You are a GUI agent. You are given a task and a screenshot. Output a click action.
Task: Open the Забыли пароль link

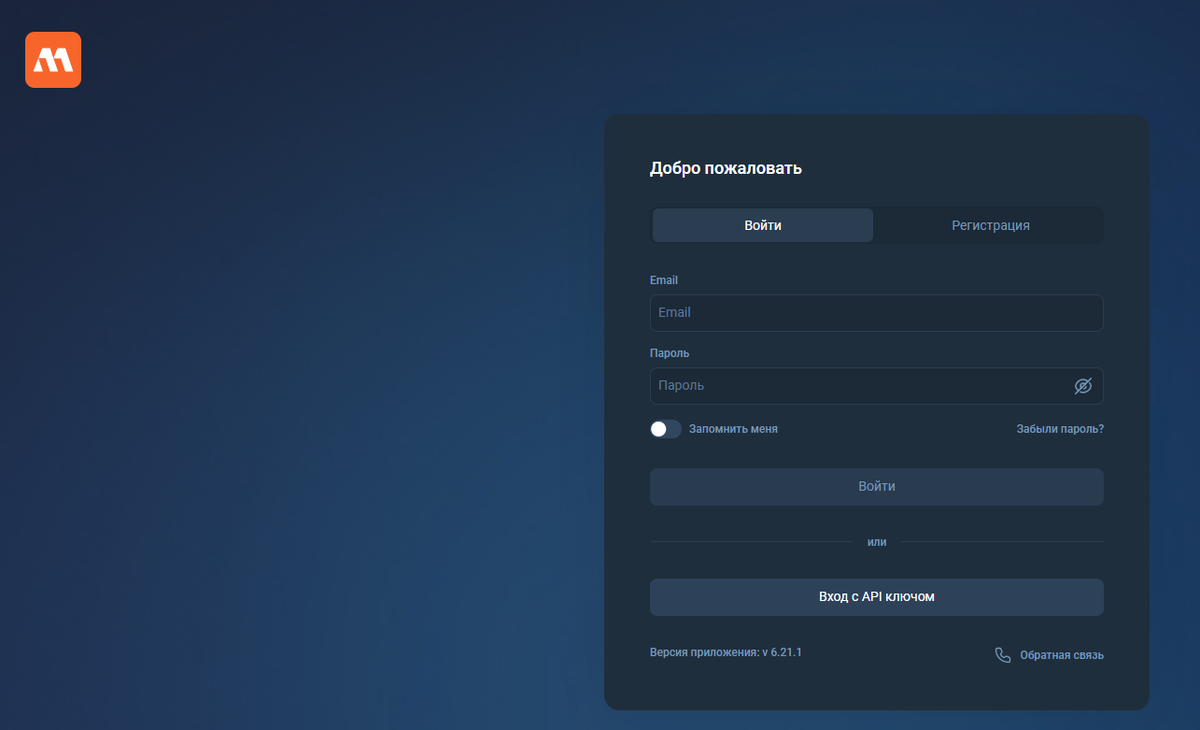coord(1059,428)
